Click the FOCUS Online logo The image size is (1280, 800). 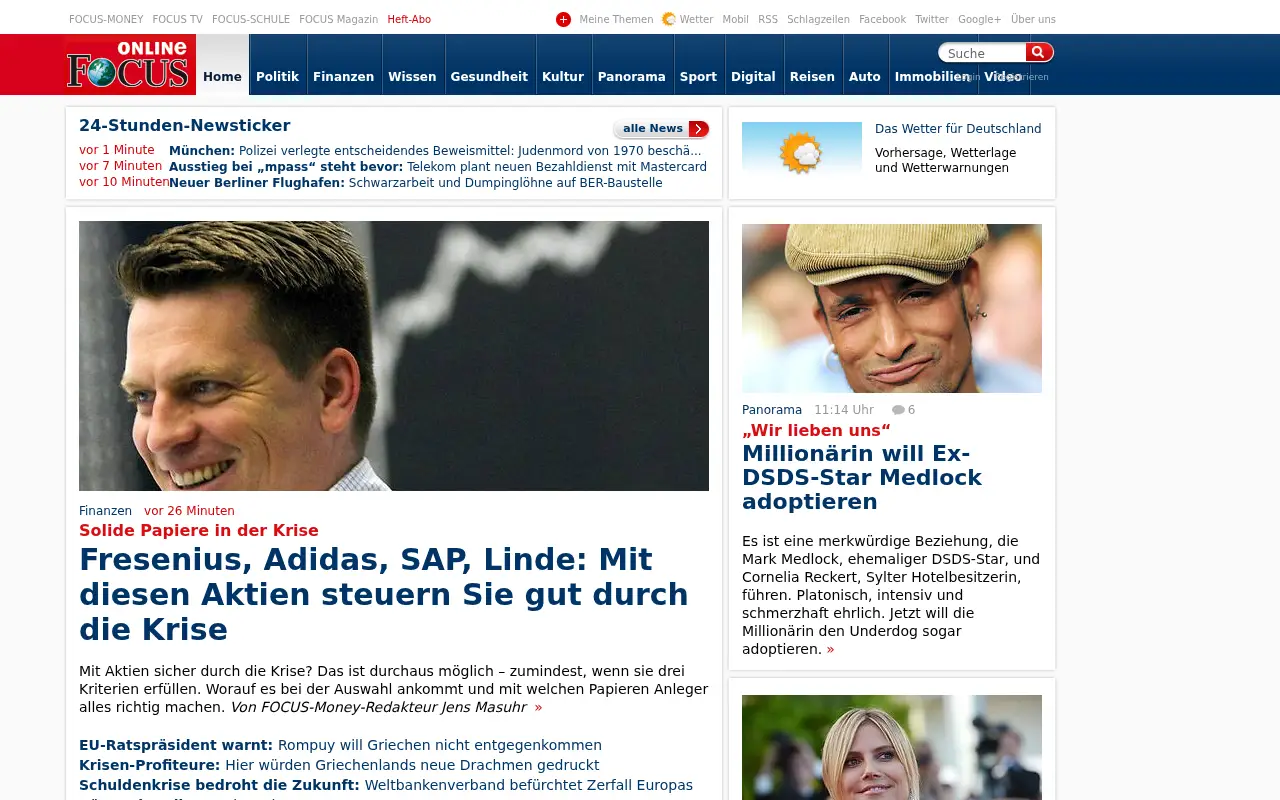click(127, 65)
